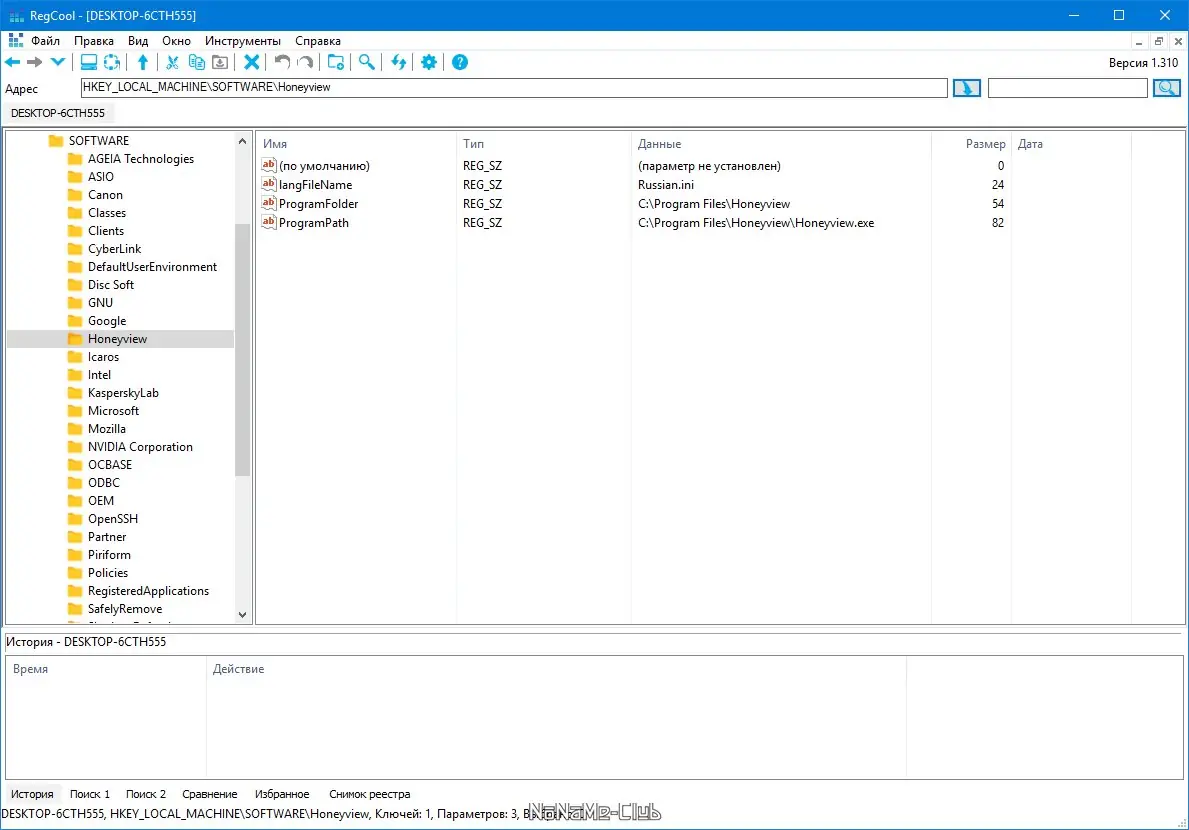The height and width of the screenshot is (830, 1189).
Task: Select the AGEIA Technologies key
Action: pyautogui.click(x=140, y=159)
